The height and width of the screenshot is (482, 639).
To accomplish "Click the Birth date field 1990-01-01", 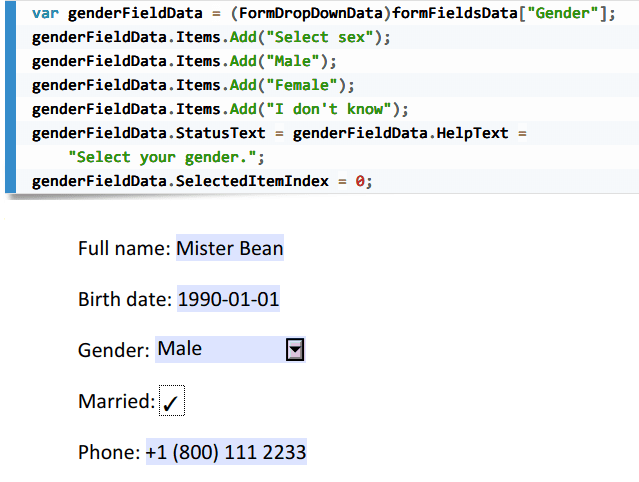I will point(228,299).
